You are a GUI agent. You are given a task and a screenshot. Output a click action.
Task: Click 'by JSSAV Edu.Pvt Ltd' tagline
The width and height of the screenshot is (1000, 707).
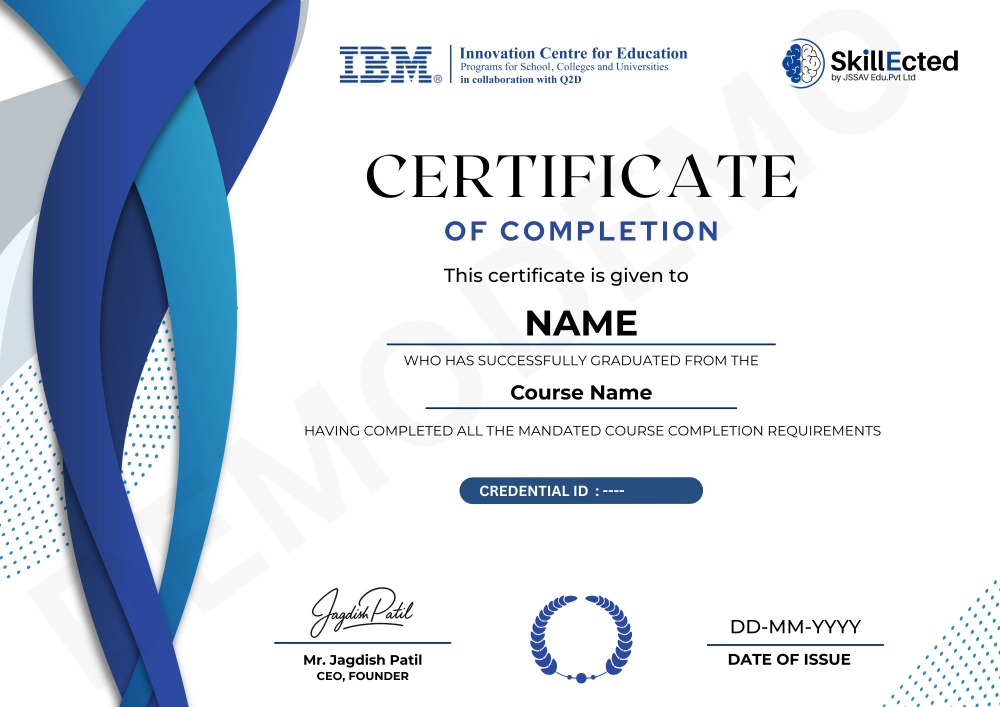873,78
